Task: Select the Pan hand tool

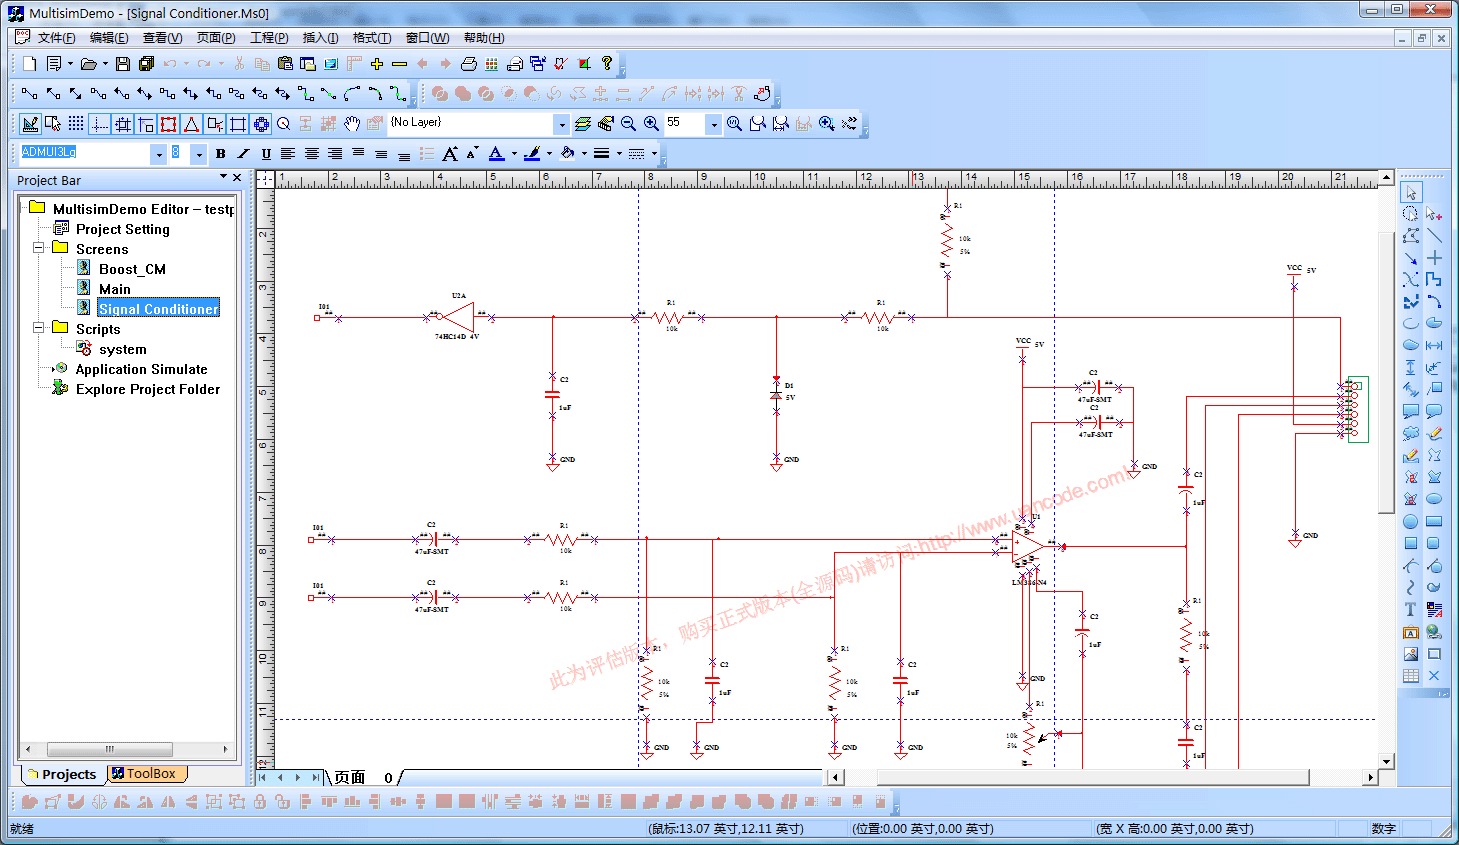Action: (x=352, y=124)
